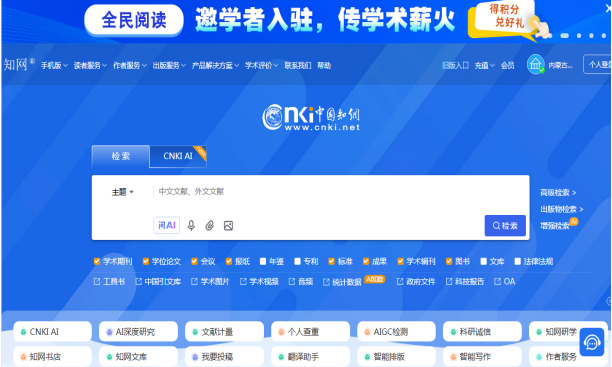Image resolution: width=612 pixels, height=367 pixels.
Task: Click the 知网 logo in the navigation bar
Action: [19, 64]
